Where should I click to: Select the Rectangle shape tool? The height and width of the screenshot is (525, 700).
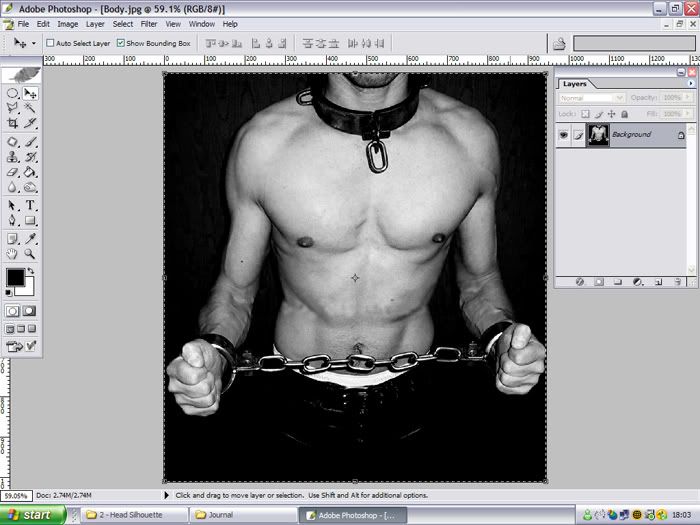(x=30, y=220)
